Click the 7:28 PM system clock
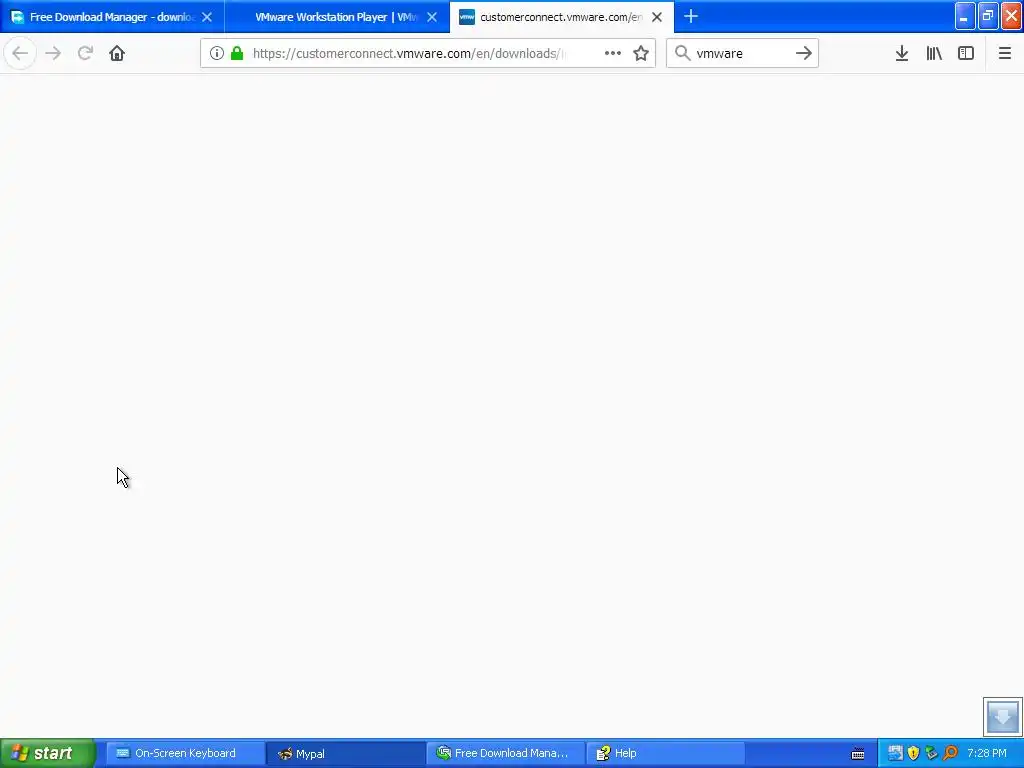1024x768 pixels. [x=987, y=753]
